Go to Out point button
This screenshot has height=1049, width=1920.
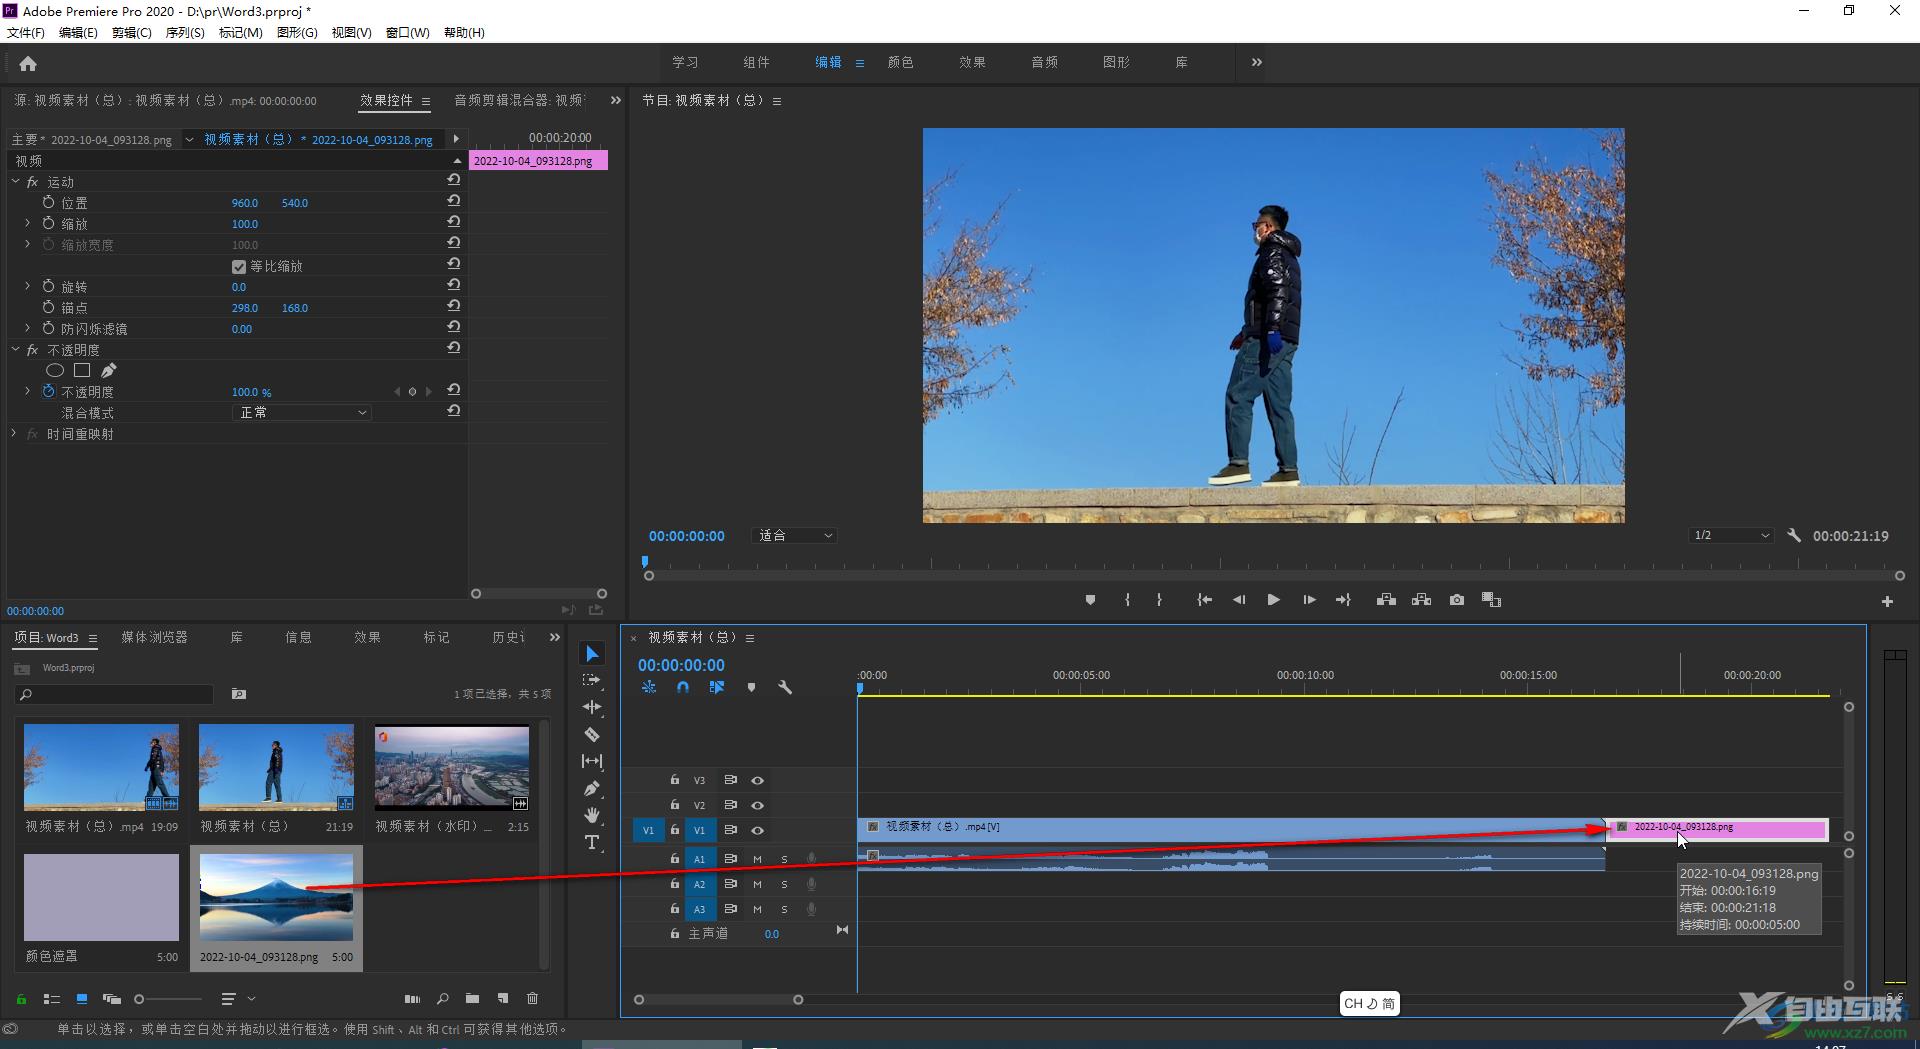coord(1343,600)
